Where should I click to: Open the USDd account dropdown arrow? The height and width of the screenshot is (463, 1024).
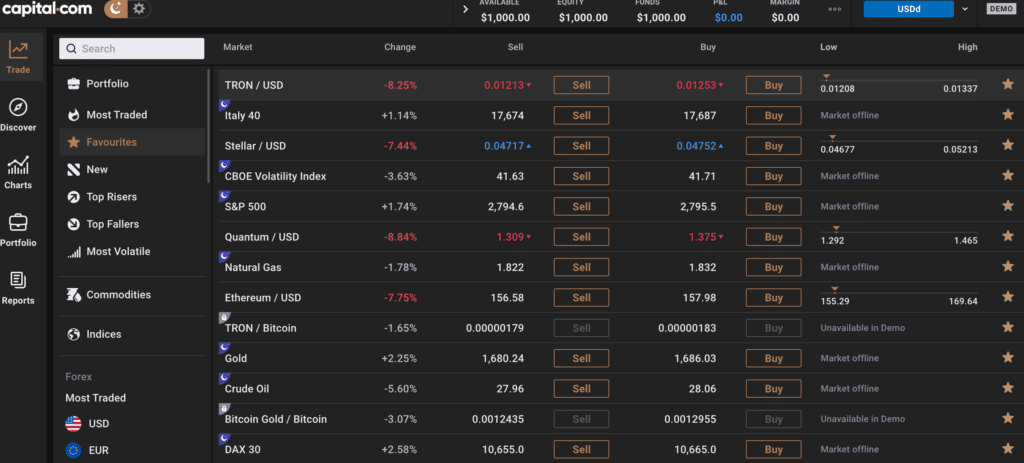965,9
